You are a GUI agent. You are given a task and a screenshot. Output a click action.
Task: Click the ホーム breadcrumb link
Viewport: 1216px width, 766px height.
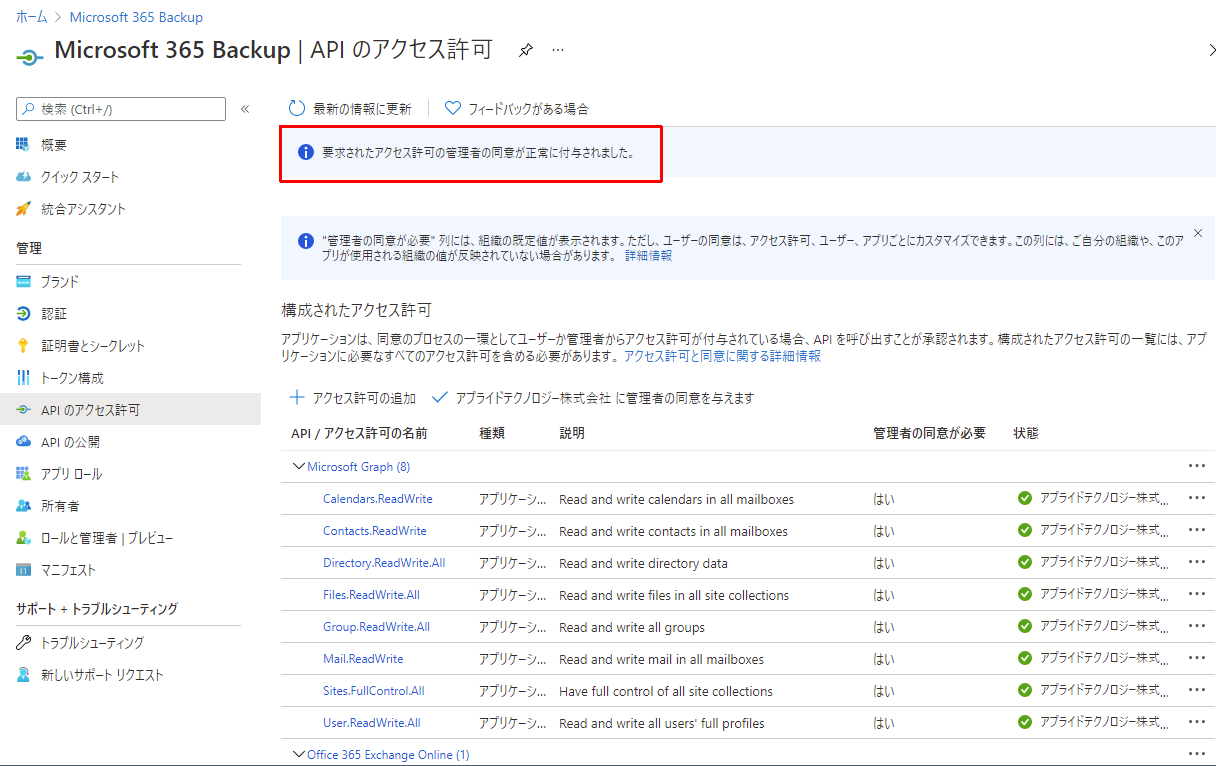pyautogui.click(x=31, y=17)
